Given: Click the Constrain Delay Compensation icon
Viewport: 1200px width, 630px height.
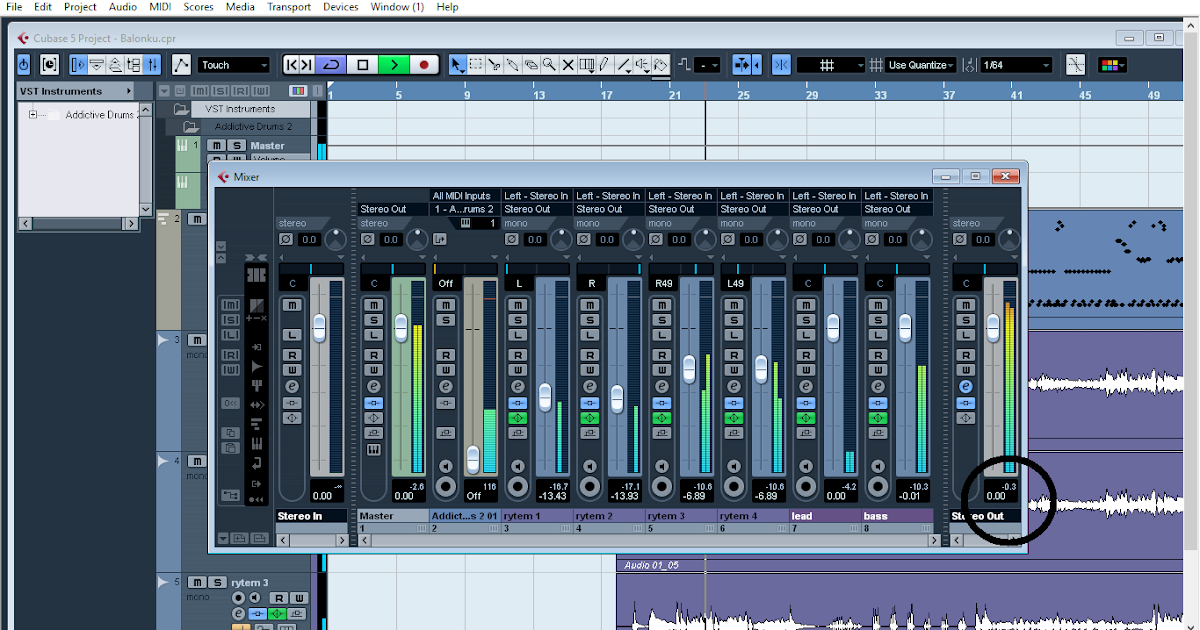Looking at the screenshot, I should coord(51,65).
